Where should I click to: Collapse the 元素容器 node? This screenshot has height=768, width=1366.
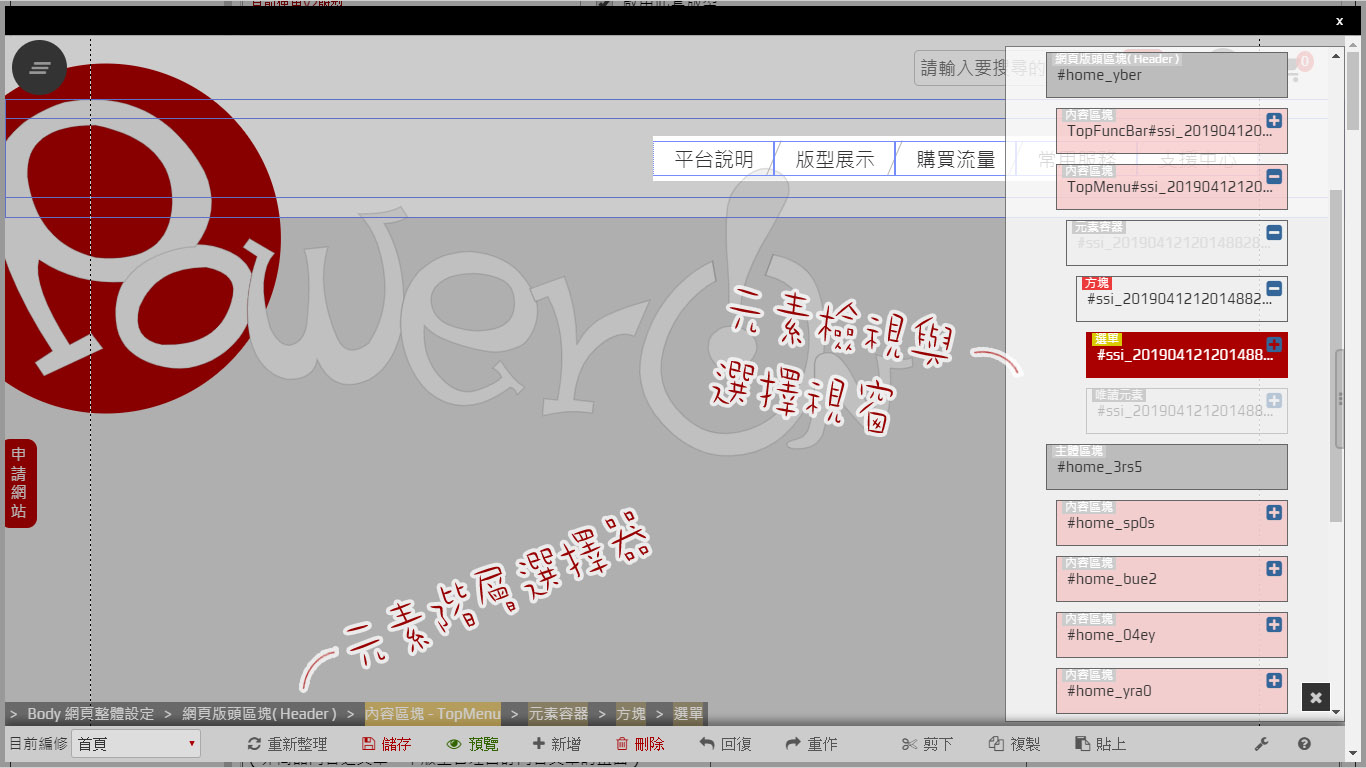[1274, 232]
